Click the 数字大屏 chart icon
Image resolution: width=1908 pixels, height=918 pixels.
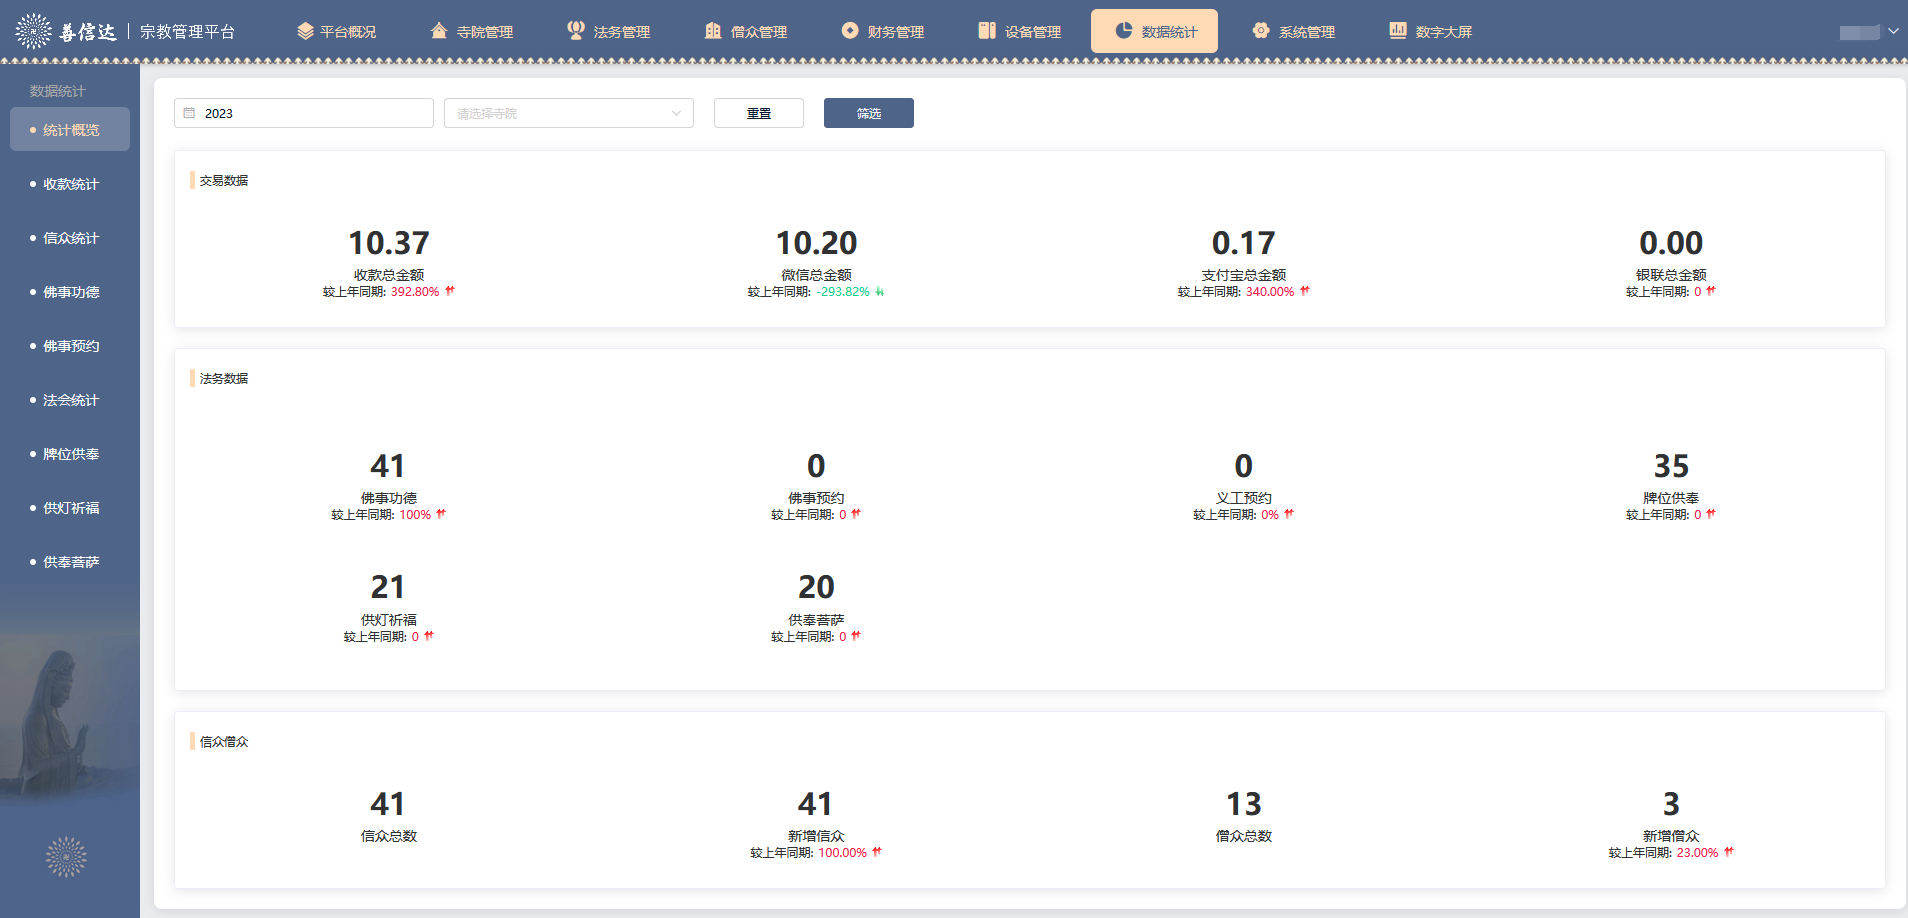point(1398,31)
